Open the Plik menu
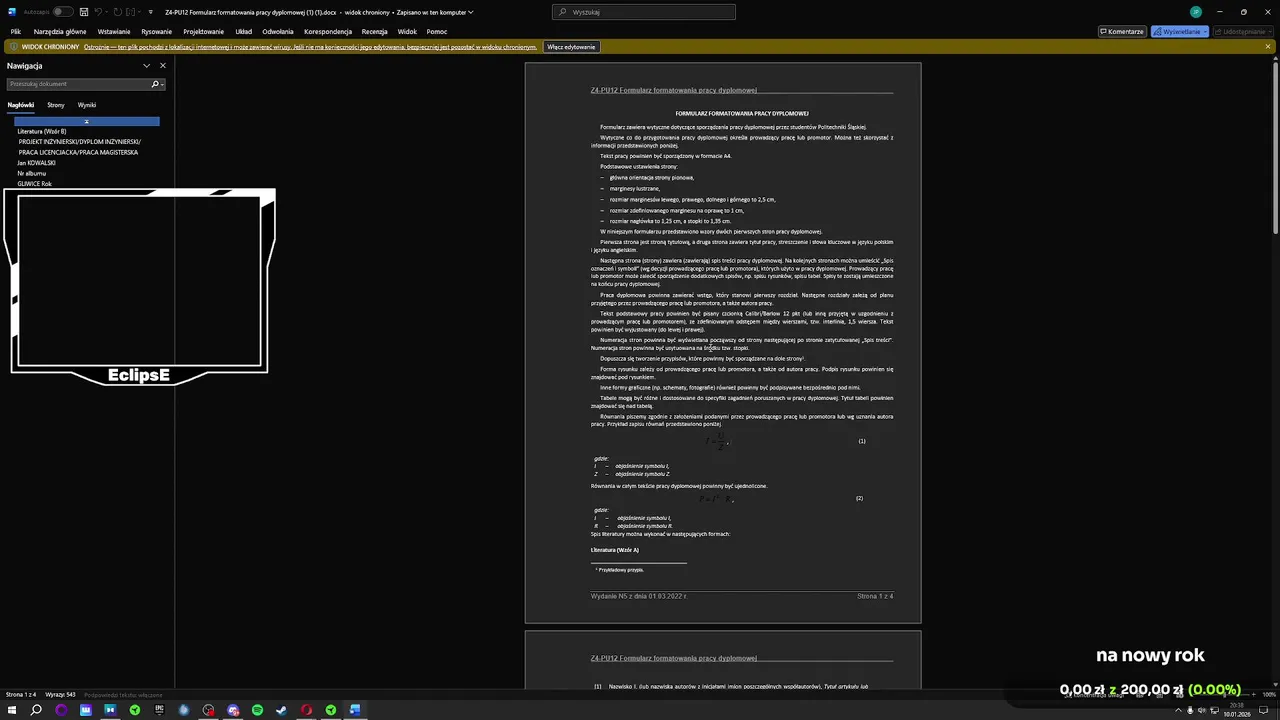This screenshot has width=1280, height=720. tap(16, 31)
